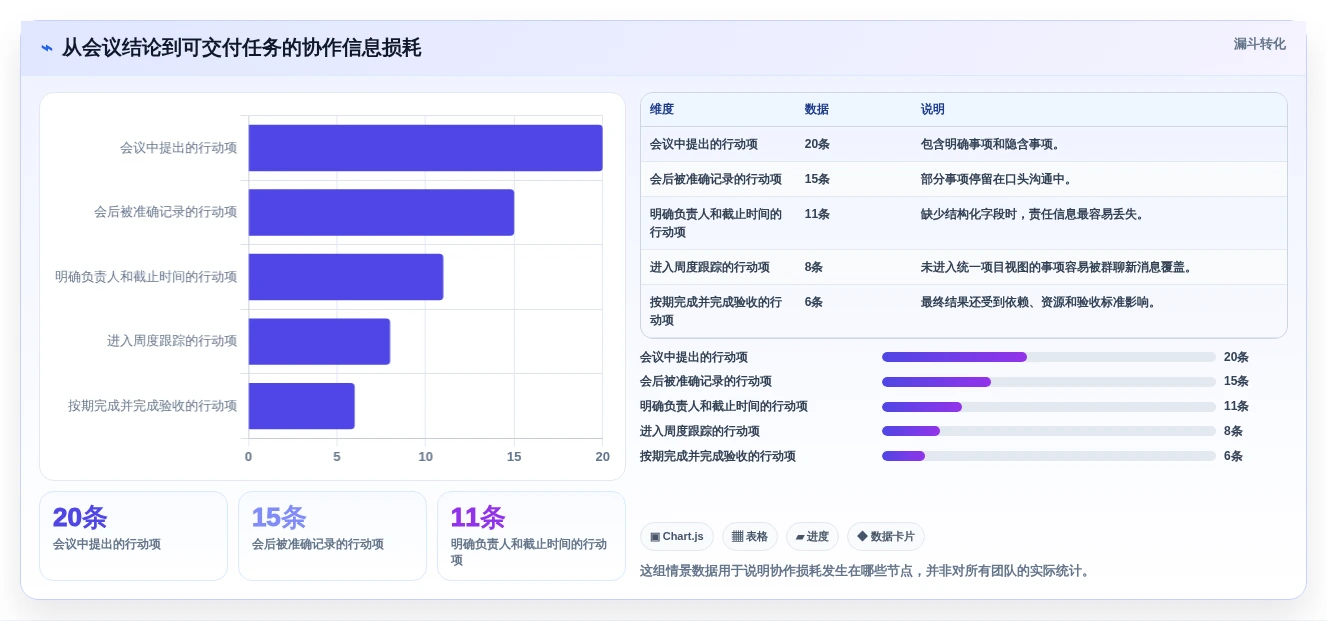
Task: Click the 20条 progress bar
Action: click(x=1049, y=357)
